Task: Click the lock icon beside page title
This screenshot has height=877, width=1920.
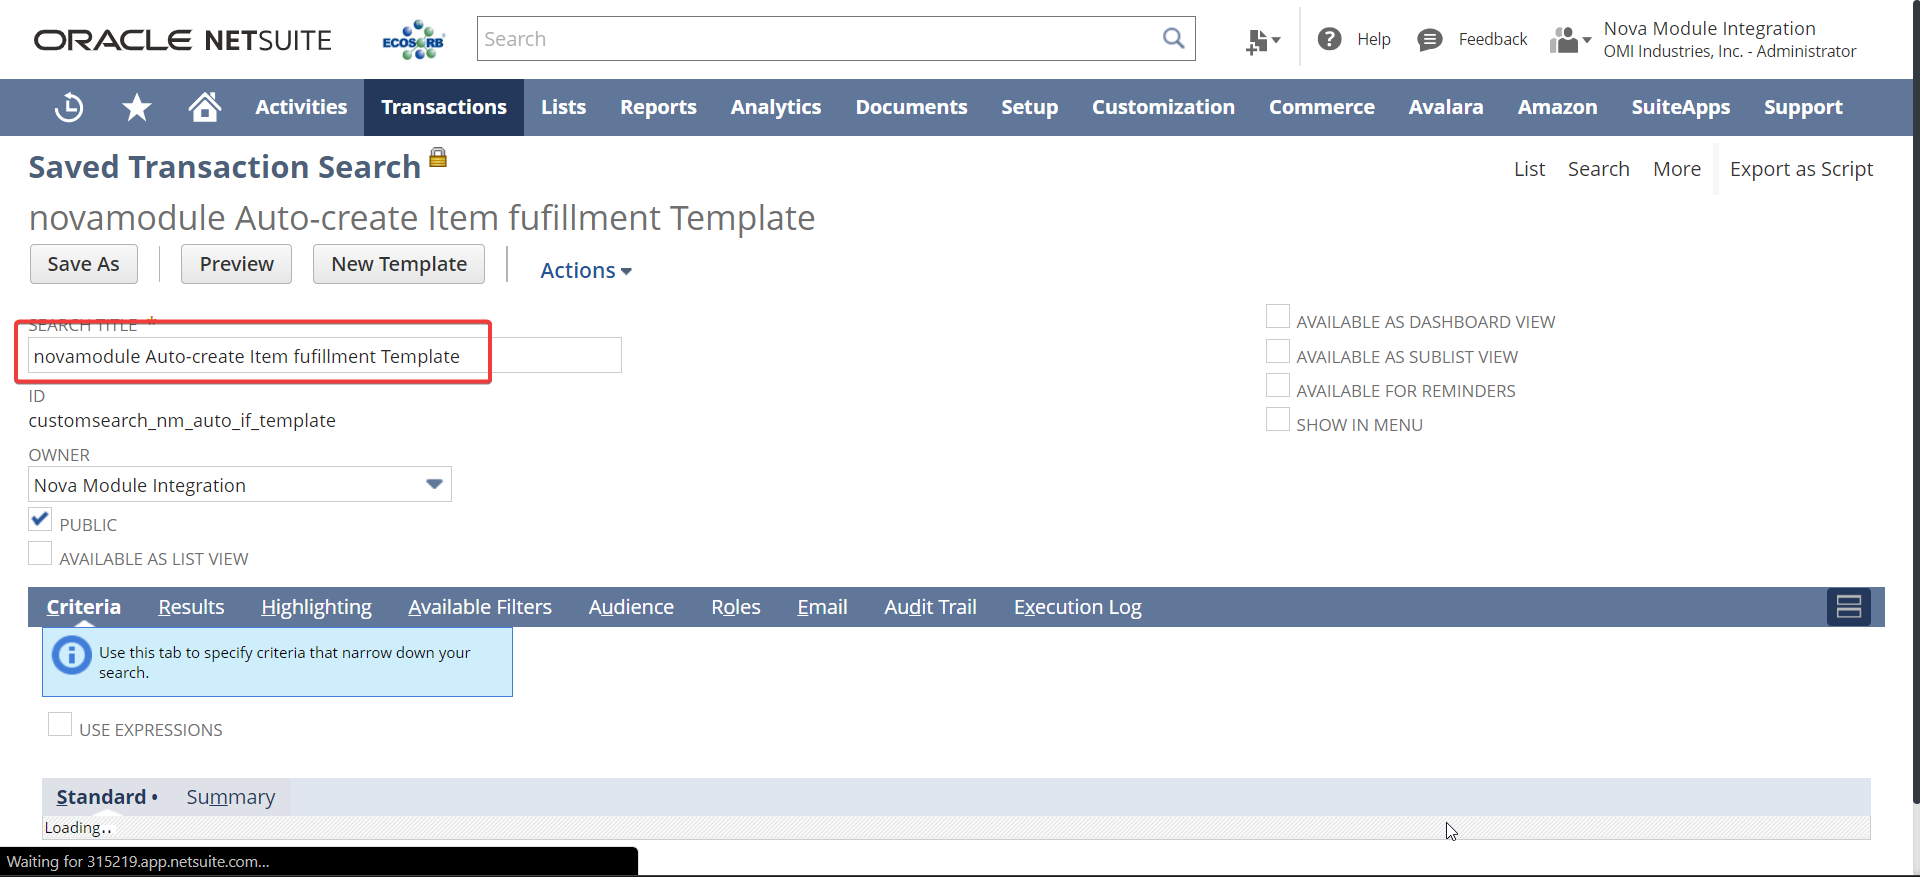Action: pos(438,157)
